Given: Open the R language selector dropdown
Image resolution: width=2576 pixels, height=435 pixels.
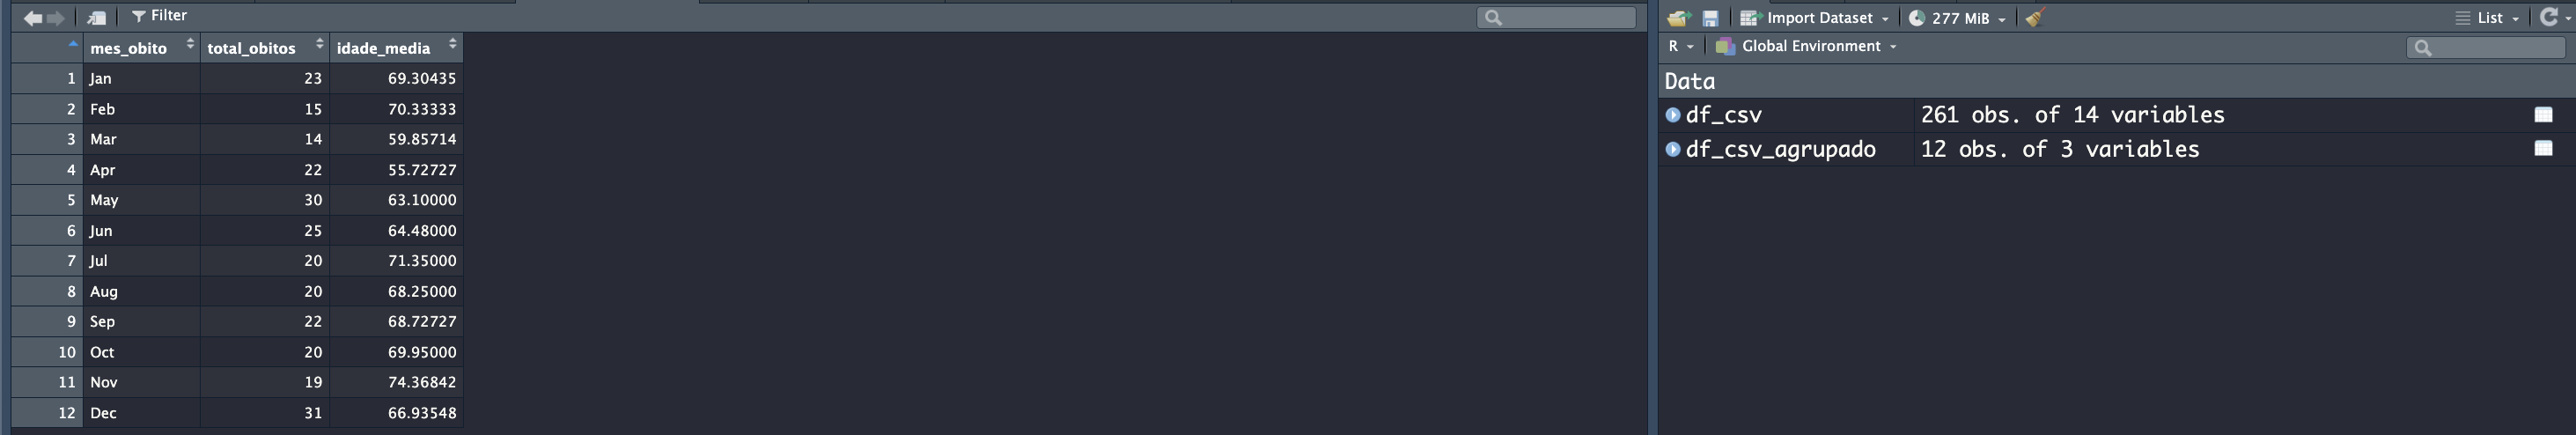Looking at the screenshot, I should (x=1680, y=46).
